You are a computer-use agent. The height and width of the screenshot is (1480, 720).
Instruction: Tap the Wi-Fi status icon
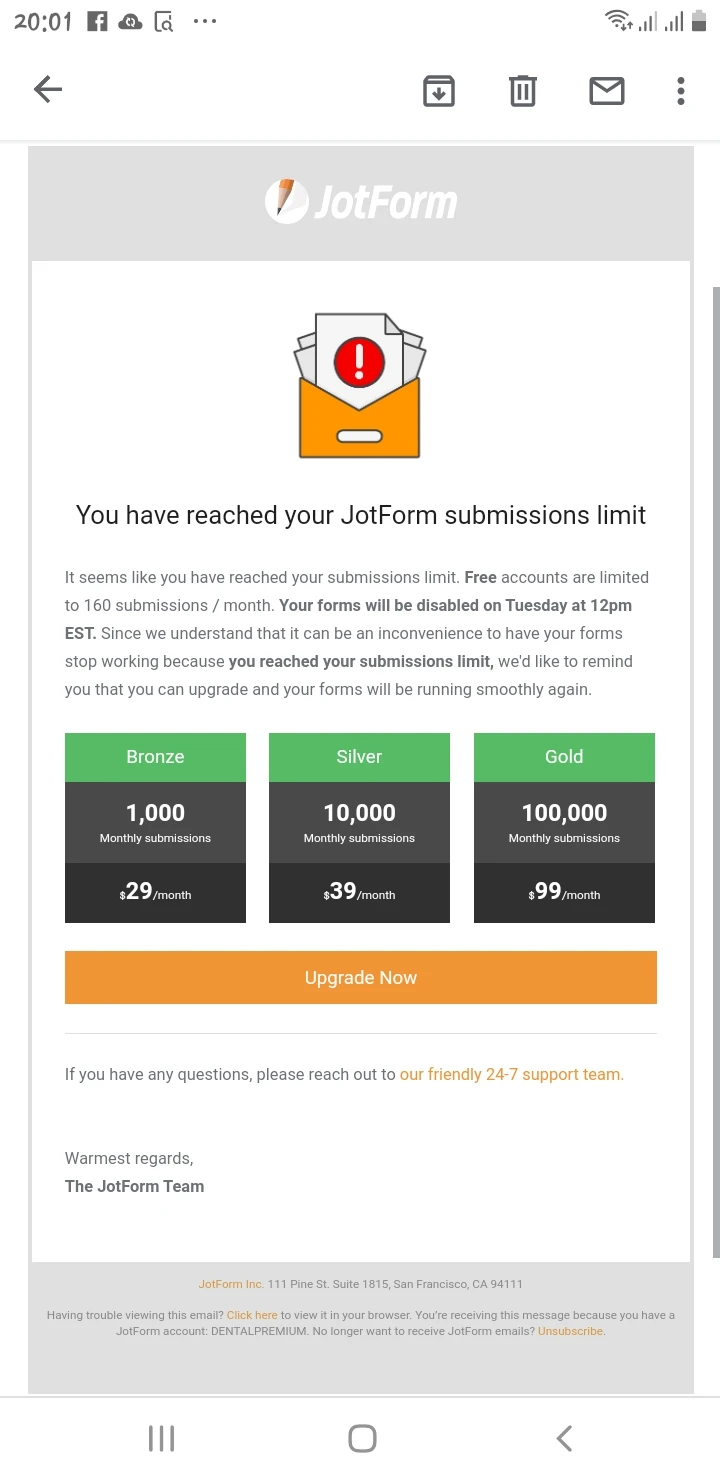click(x=616, y=20)
